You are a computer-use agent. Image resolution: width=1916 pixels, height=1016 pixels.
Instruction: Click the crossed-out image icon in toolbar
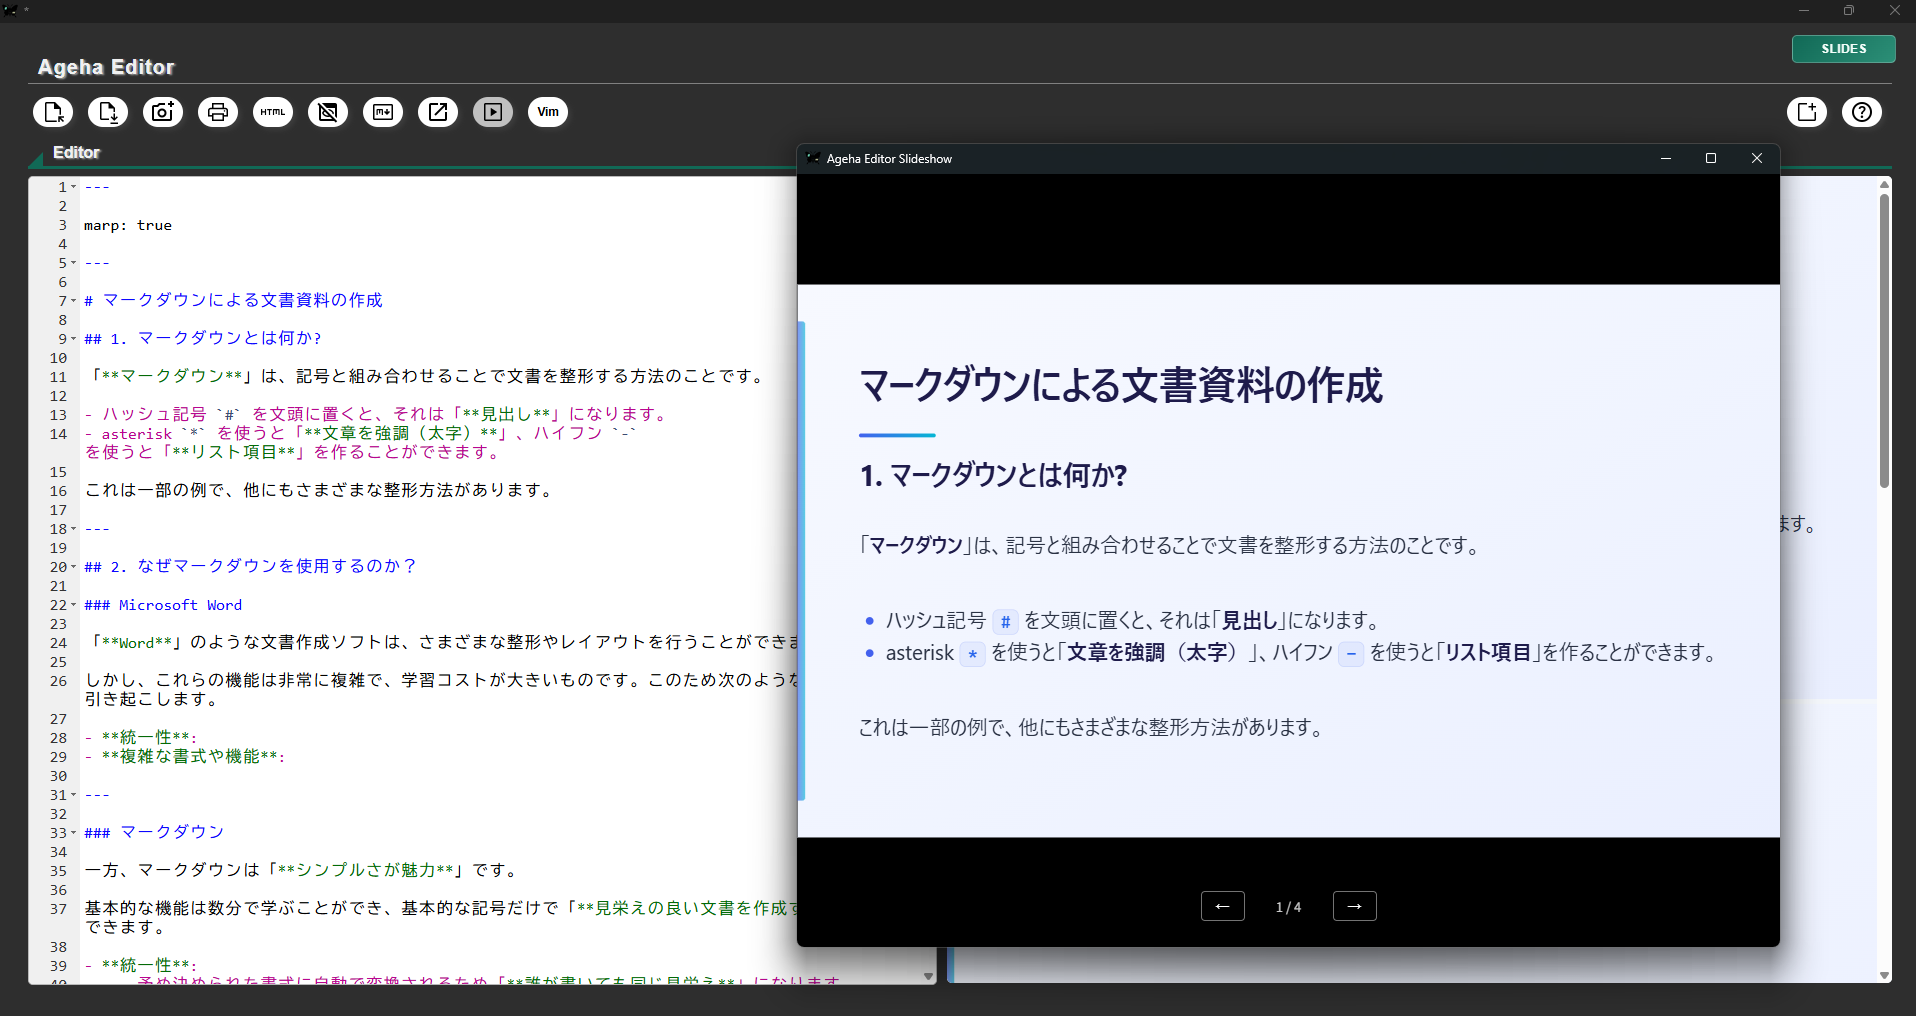[x=328, y=112]
